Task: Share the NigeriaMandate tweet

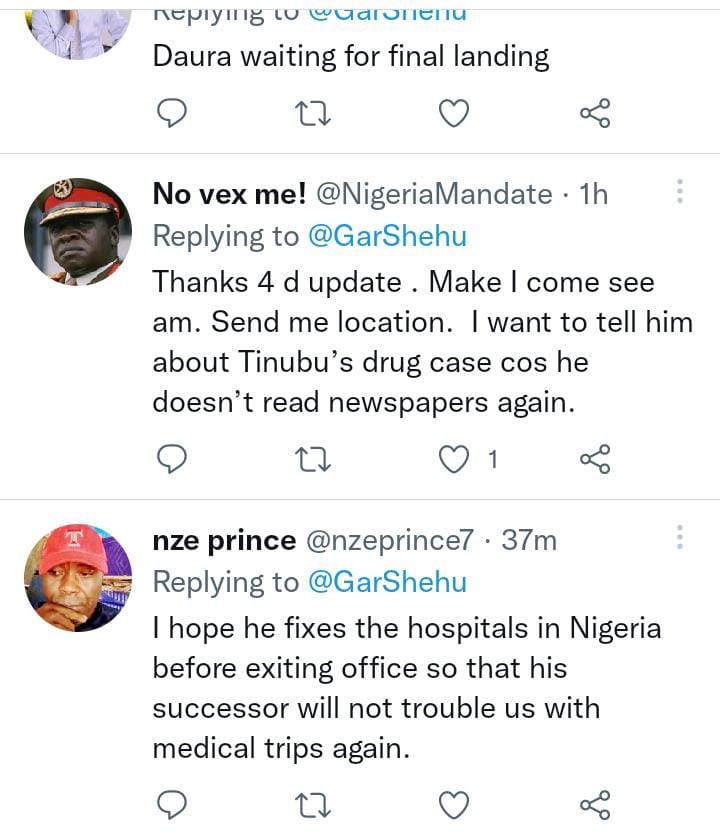Action: (x=595, y=459)
